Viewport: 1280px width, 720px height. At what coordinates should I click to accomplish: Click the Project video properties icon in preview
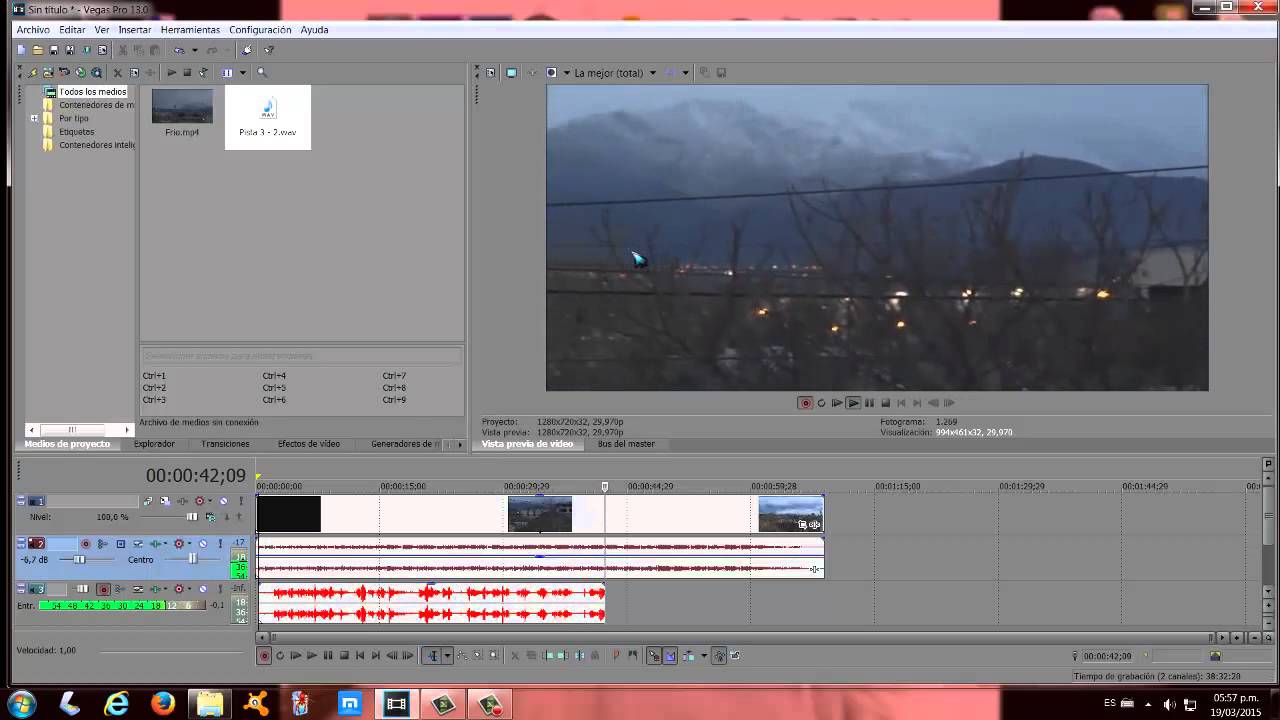[490, 73]
